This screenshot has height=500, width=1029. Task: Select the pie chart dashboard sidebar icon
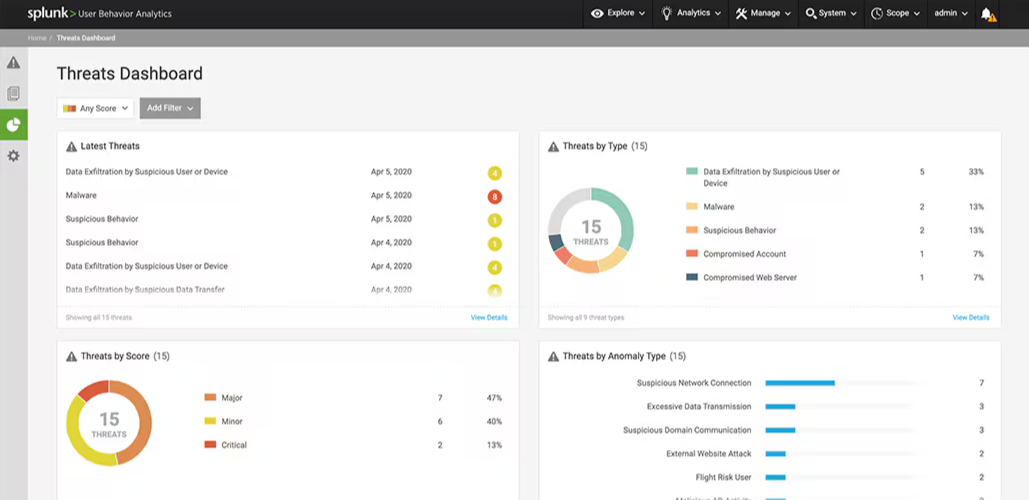(x=13, y=125)
